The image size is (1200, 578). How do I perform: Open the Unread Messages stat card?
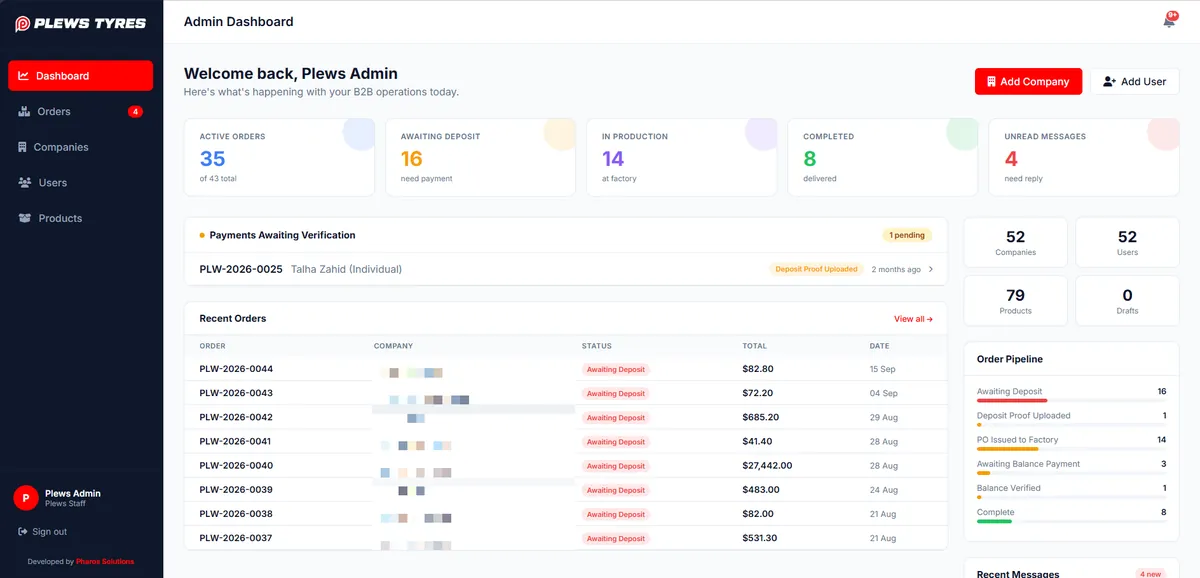click(1084, 157)
